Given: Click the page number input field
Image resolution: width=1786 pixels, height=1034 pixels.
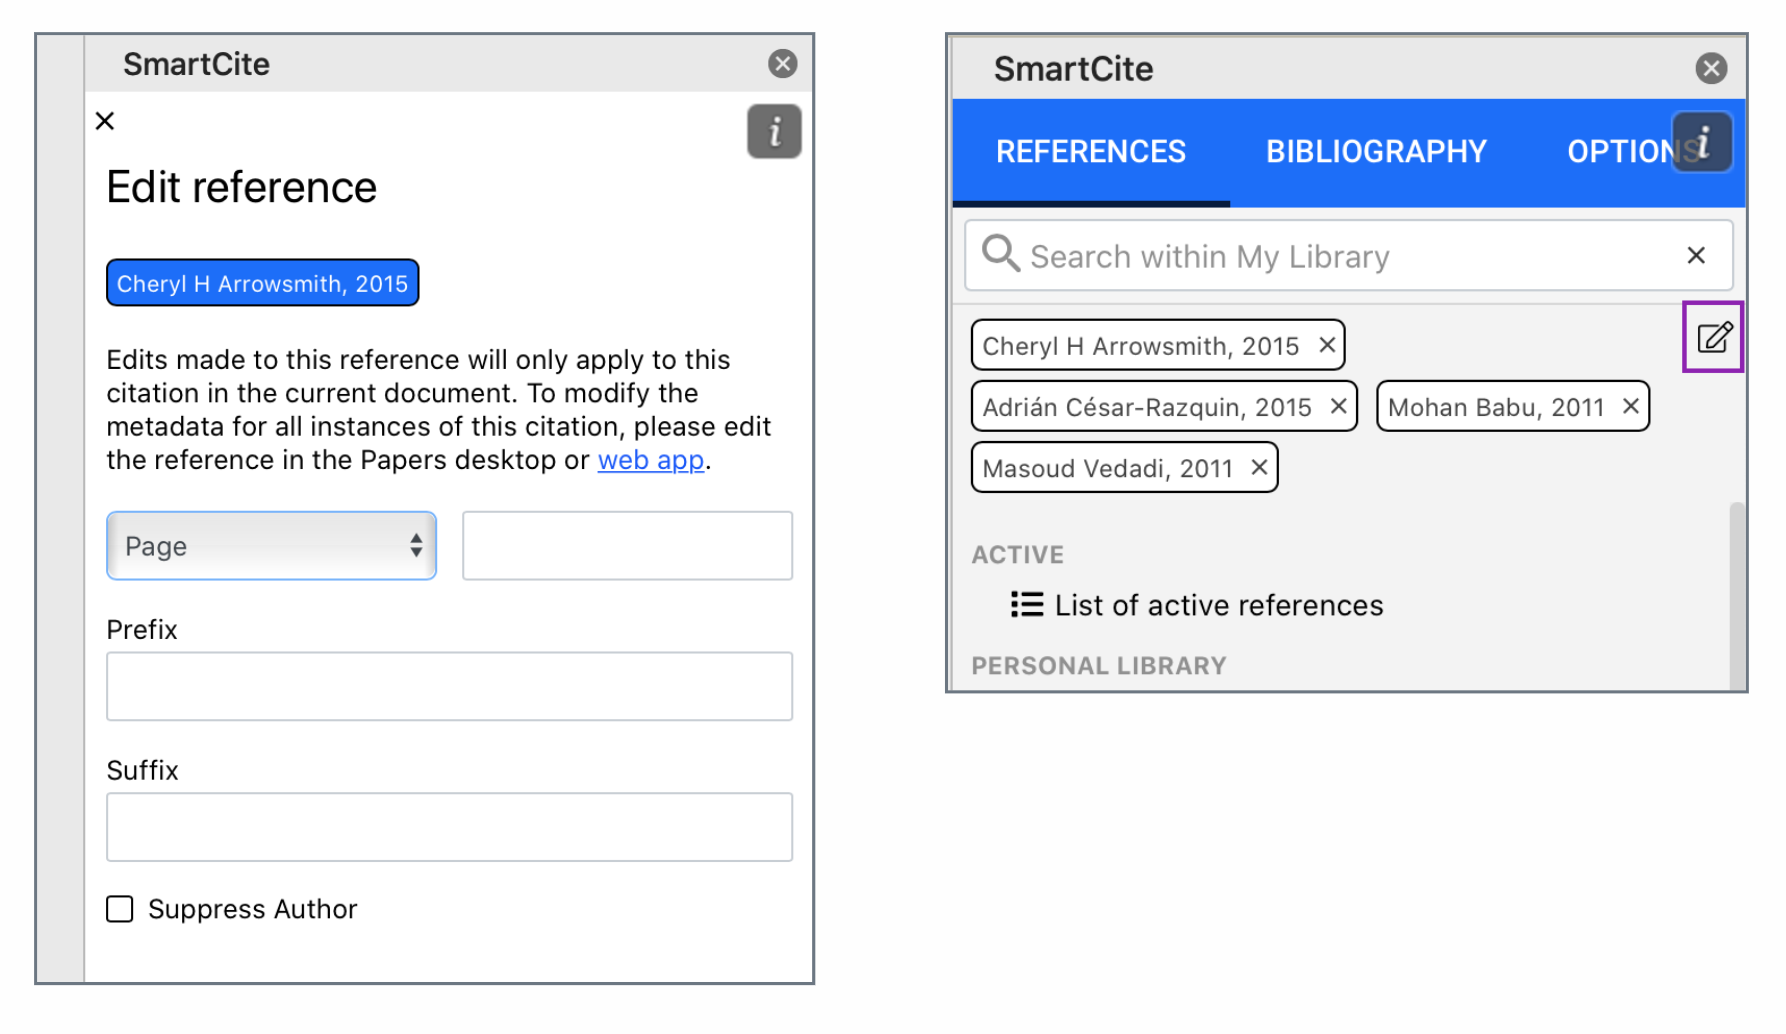Looking at the screenshot, I should [627, 546].
